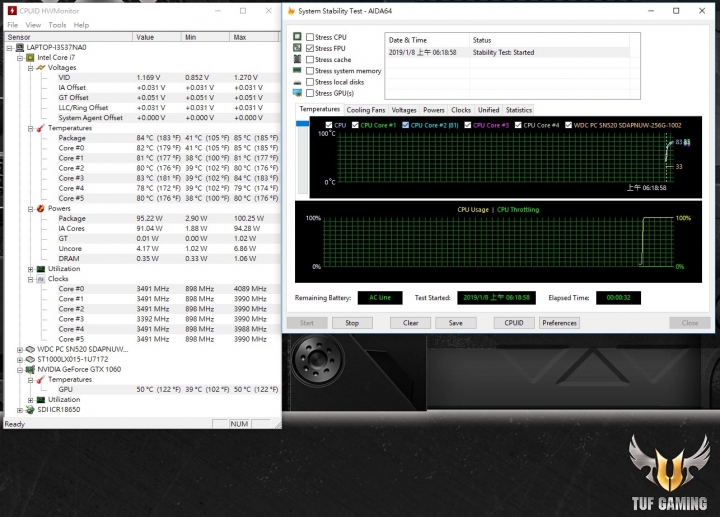This screenshot has width=720, height=517.
Task: Expand the CPU Utilization branch
Action: pyautogui.click(x=30, y=269)
